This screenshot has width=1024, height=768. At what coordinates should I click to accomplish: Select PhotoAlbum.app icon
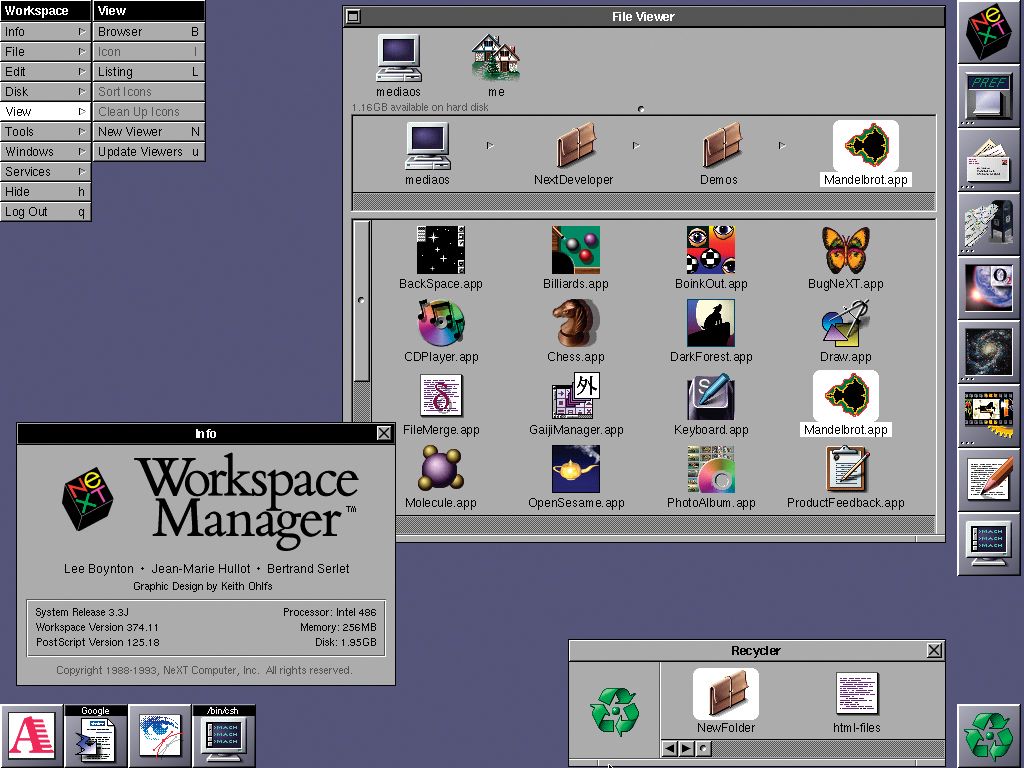click(711, 469)
